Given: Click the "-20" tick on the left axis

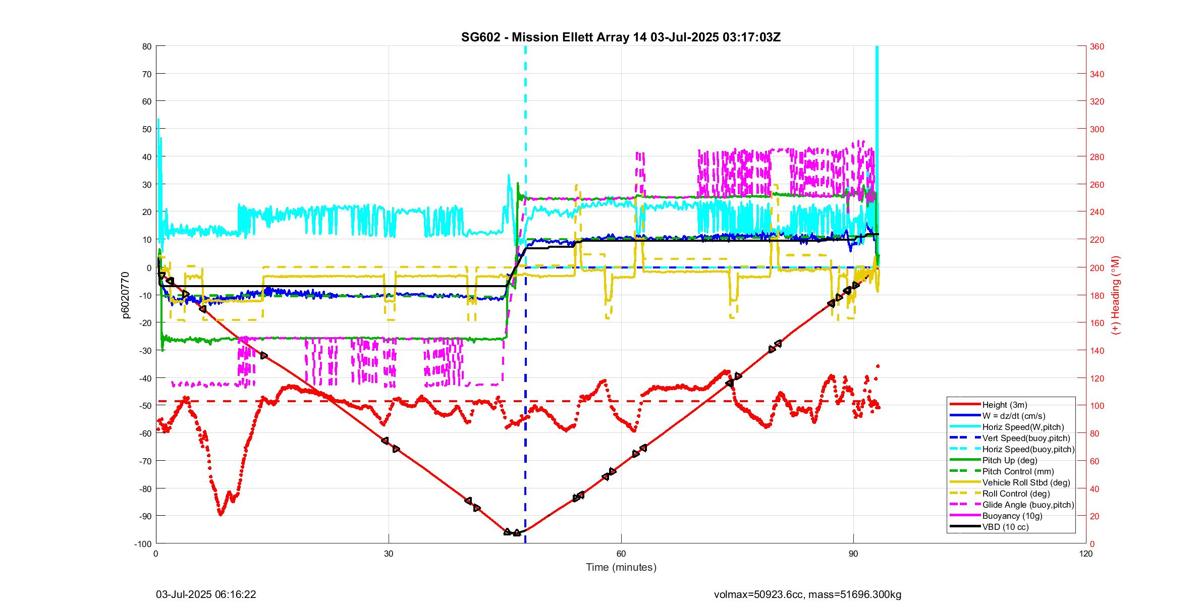Looking at the screenshot, I should pos(143,323).
